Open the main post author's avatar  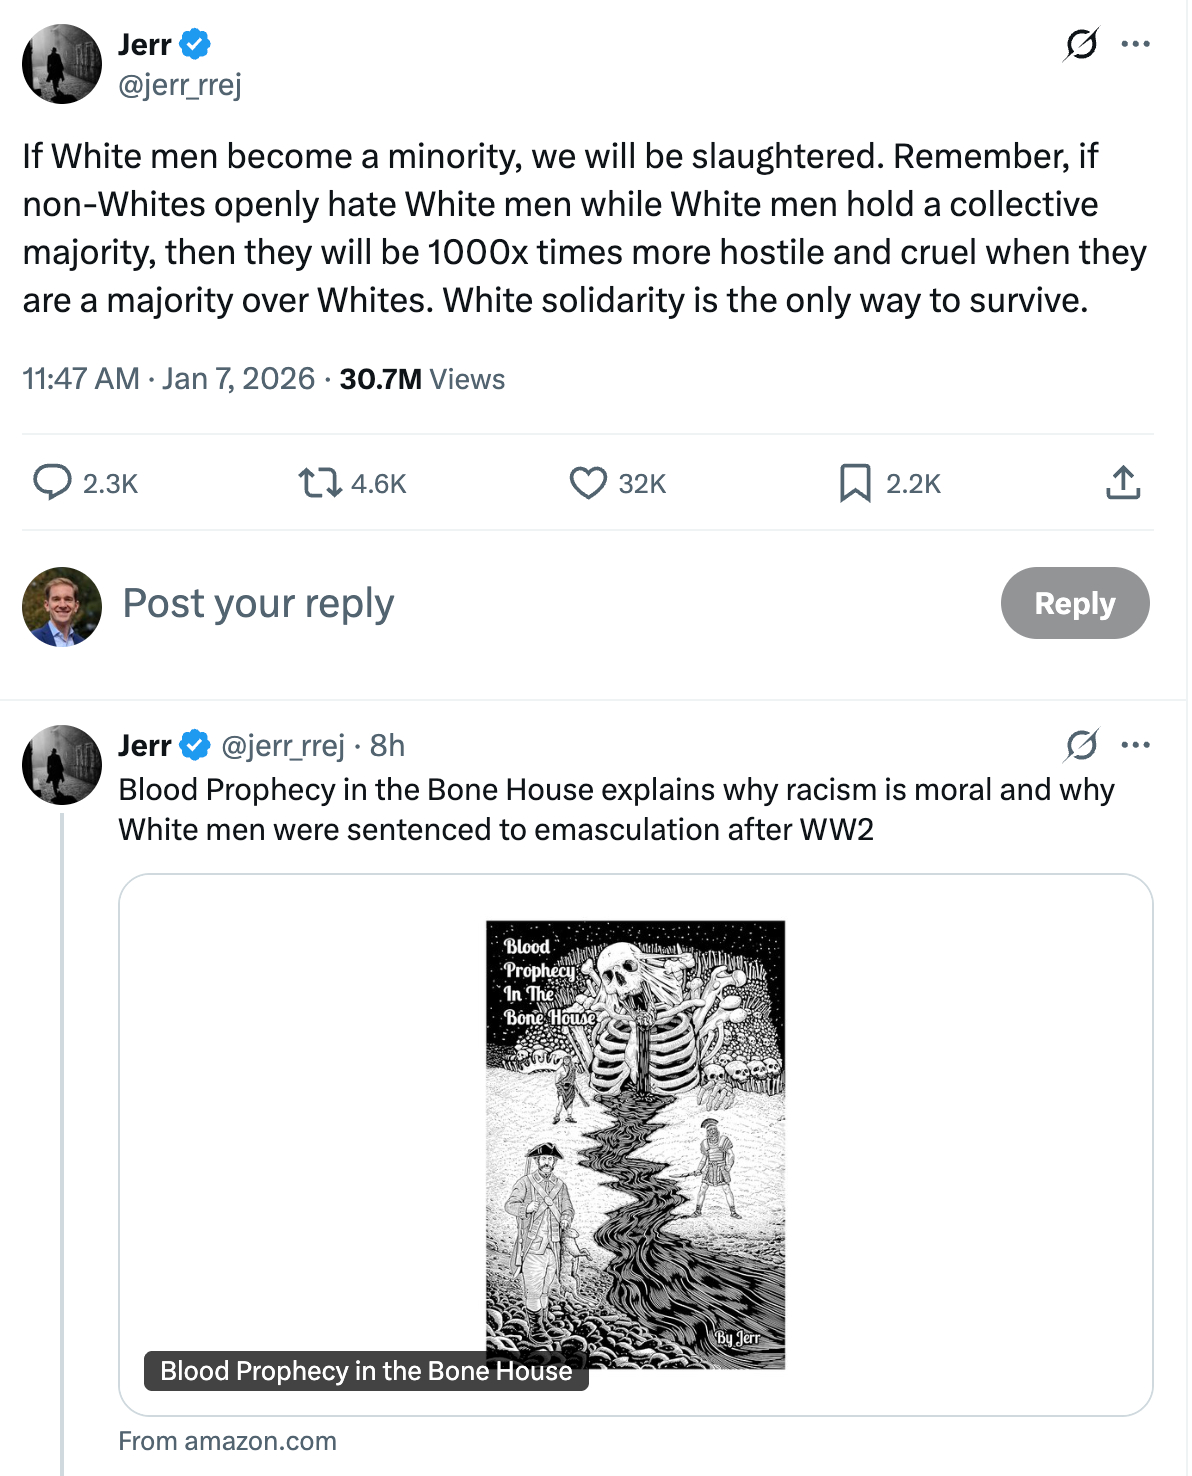click(x=62, y=64)
